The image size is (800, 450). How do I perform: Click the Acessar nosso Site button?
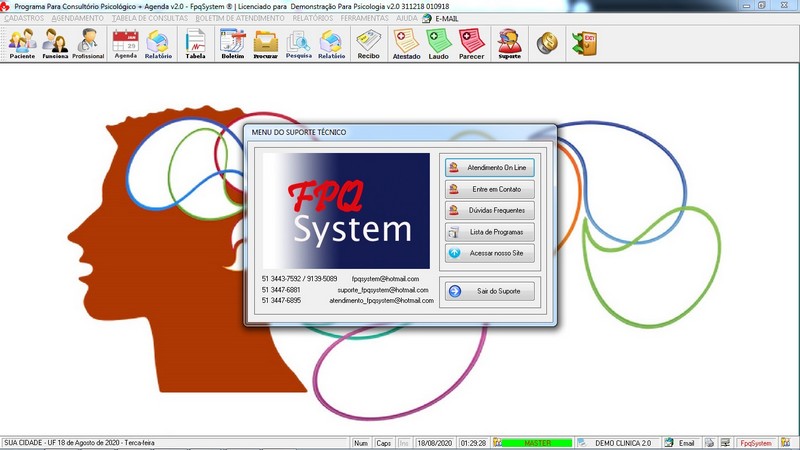(488, 253)
